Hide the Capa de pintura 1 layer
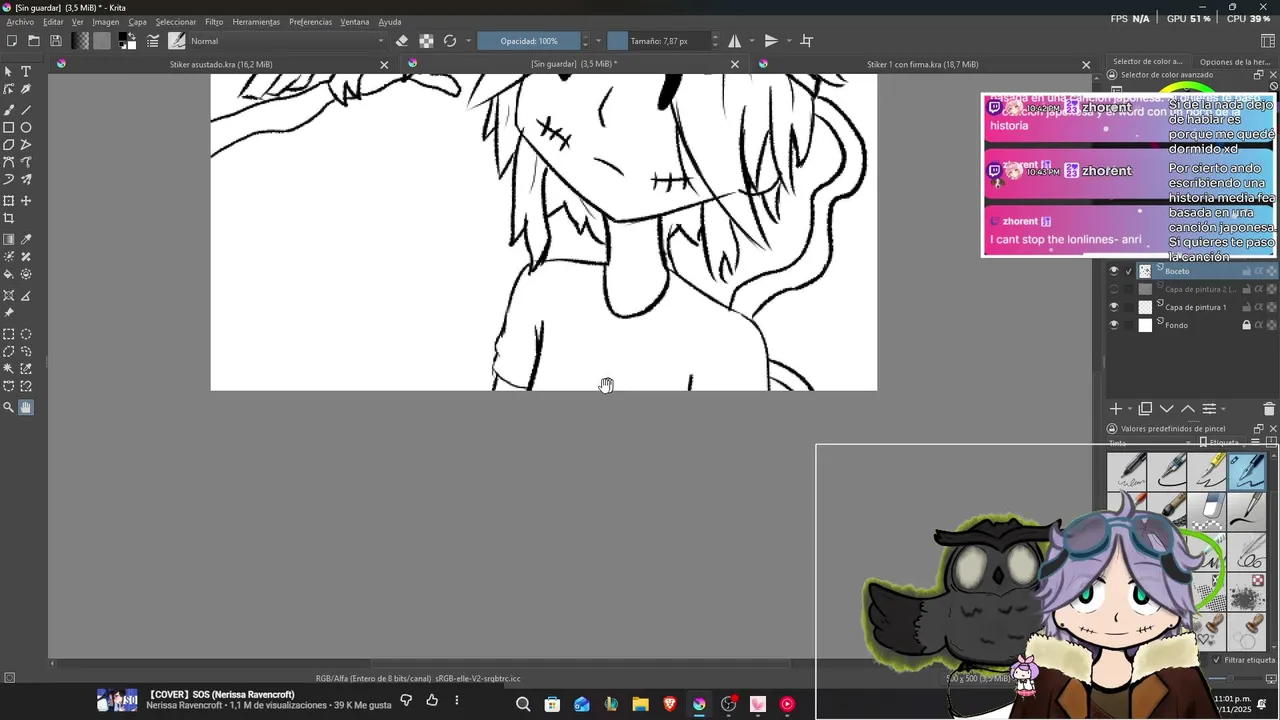The width and height of the screenshot is (1280, 720). coord(1114,307)
